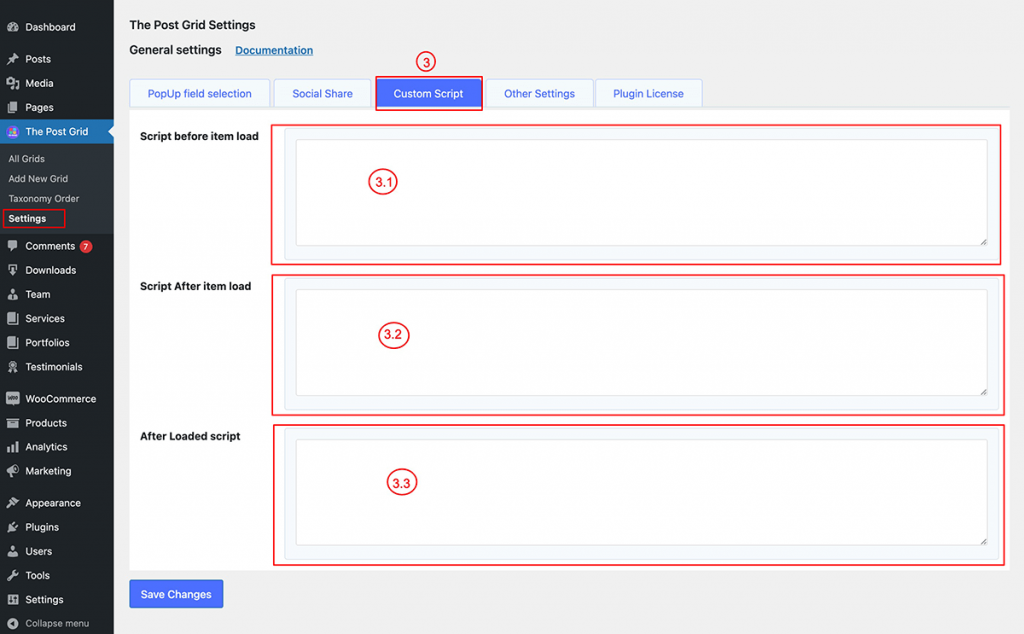Open the Appearance menu label
The width and height of the screenshot is (1024, 634).
coord(53,503)
